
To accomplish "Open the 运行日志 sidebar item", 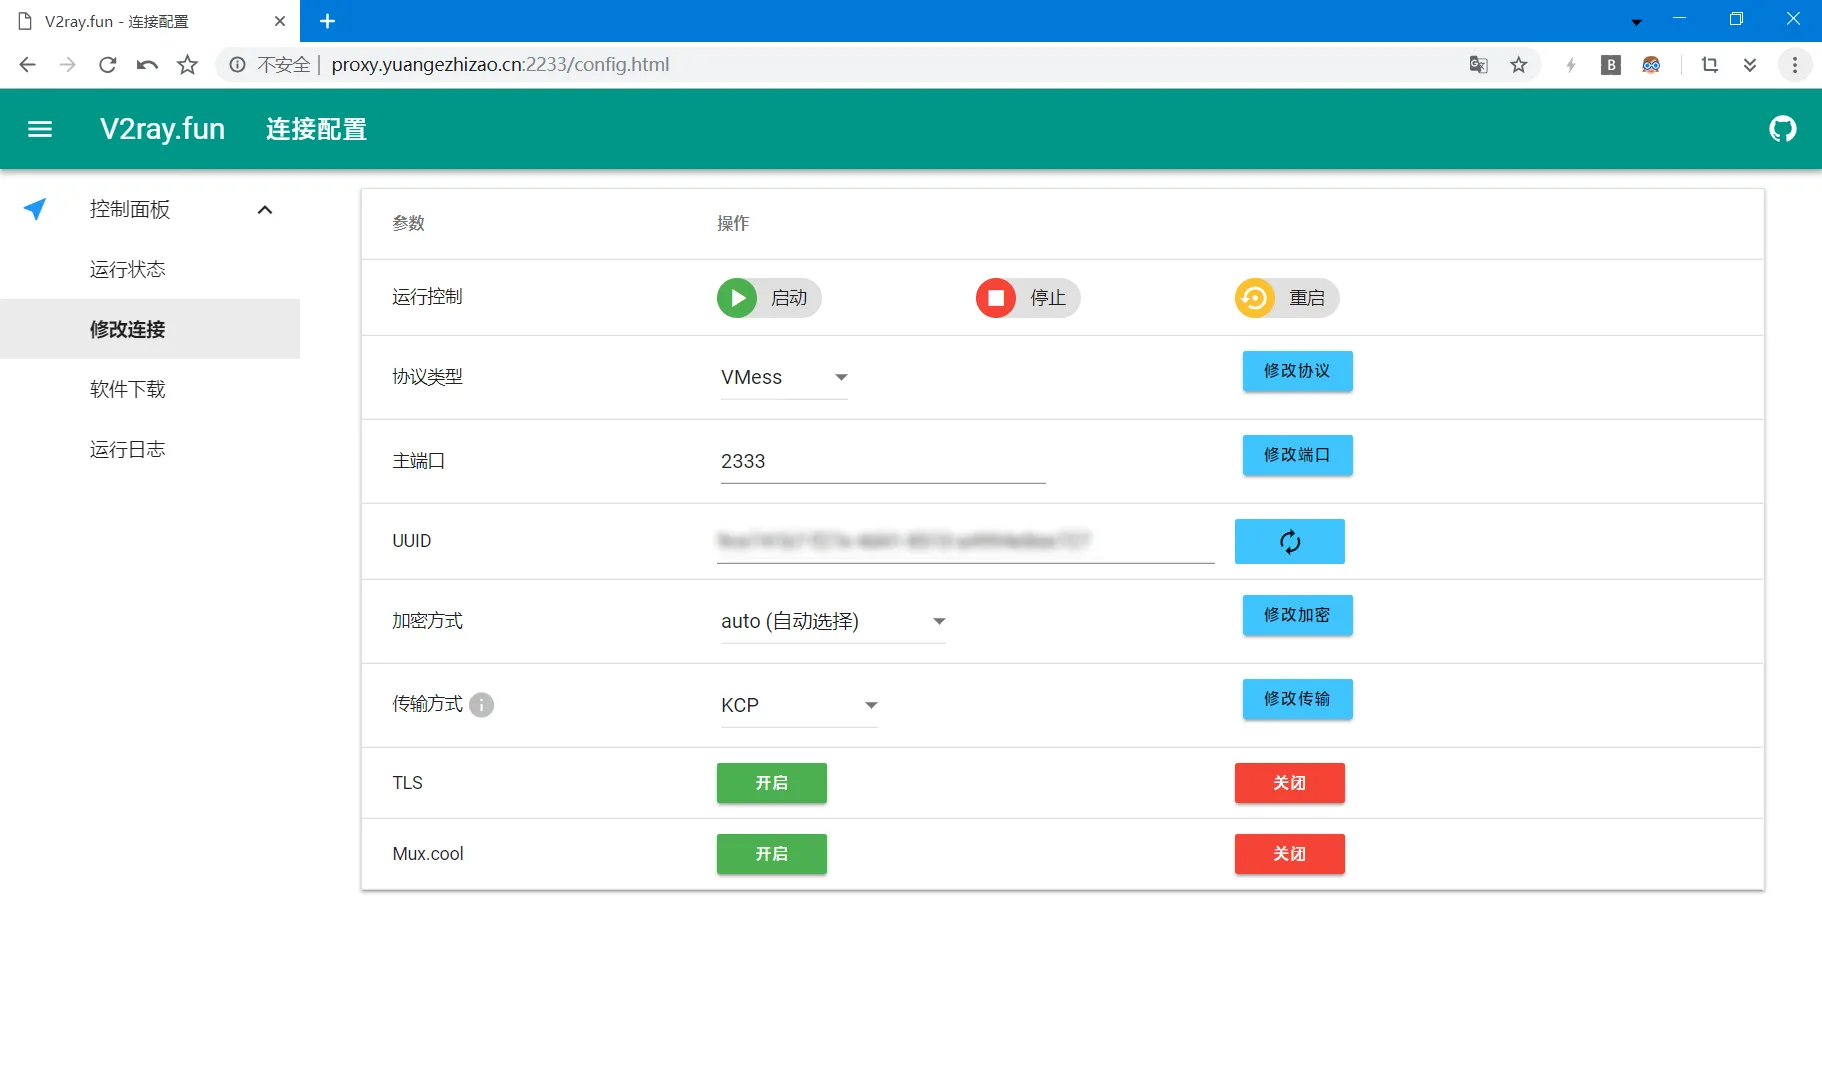I will (150, 449).
